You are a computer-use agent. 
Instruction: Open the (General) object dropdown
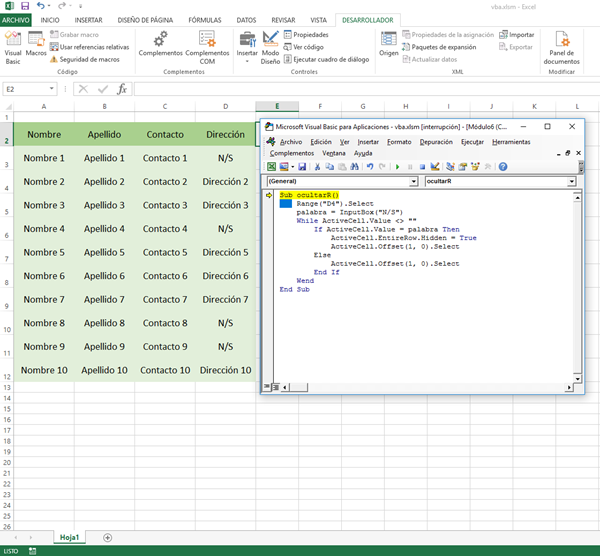(x=414, y=182)
